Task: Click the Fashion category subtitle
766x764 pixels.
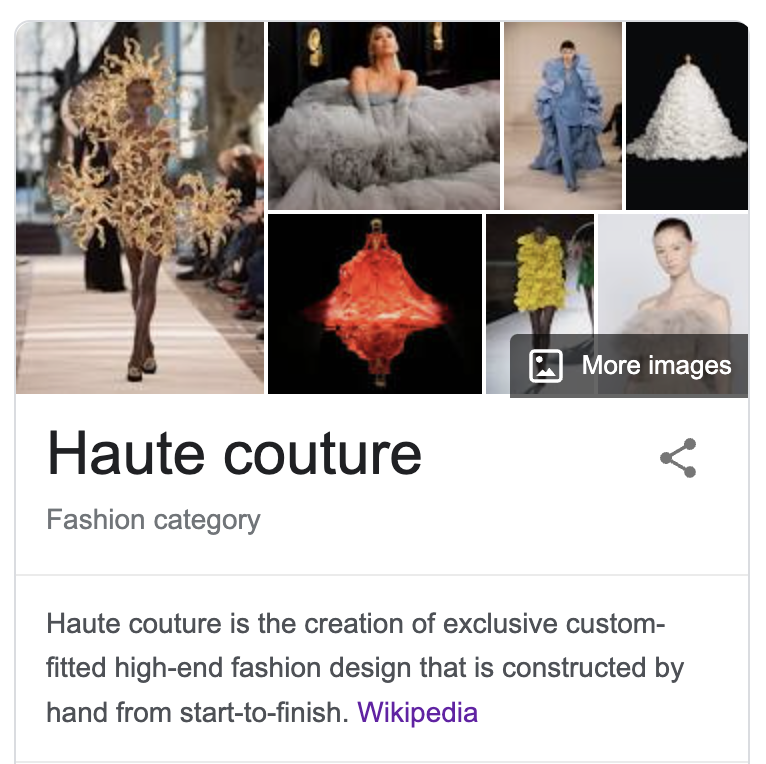Action: pos(153,520)
